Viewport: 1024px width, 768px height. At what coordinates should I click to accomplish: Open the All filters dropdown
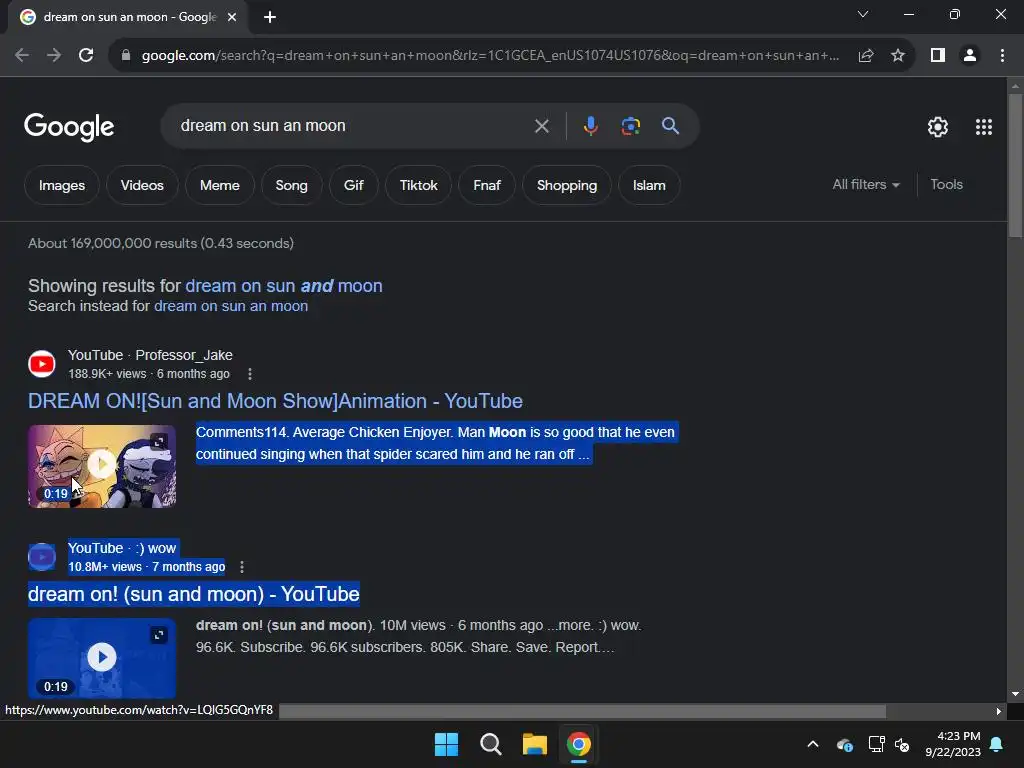click(x=866, y=185)
